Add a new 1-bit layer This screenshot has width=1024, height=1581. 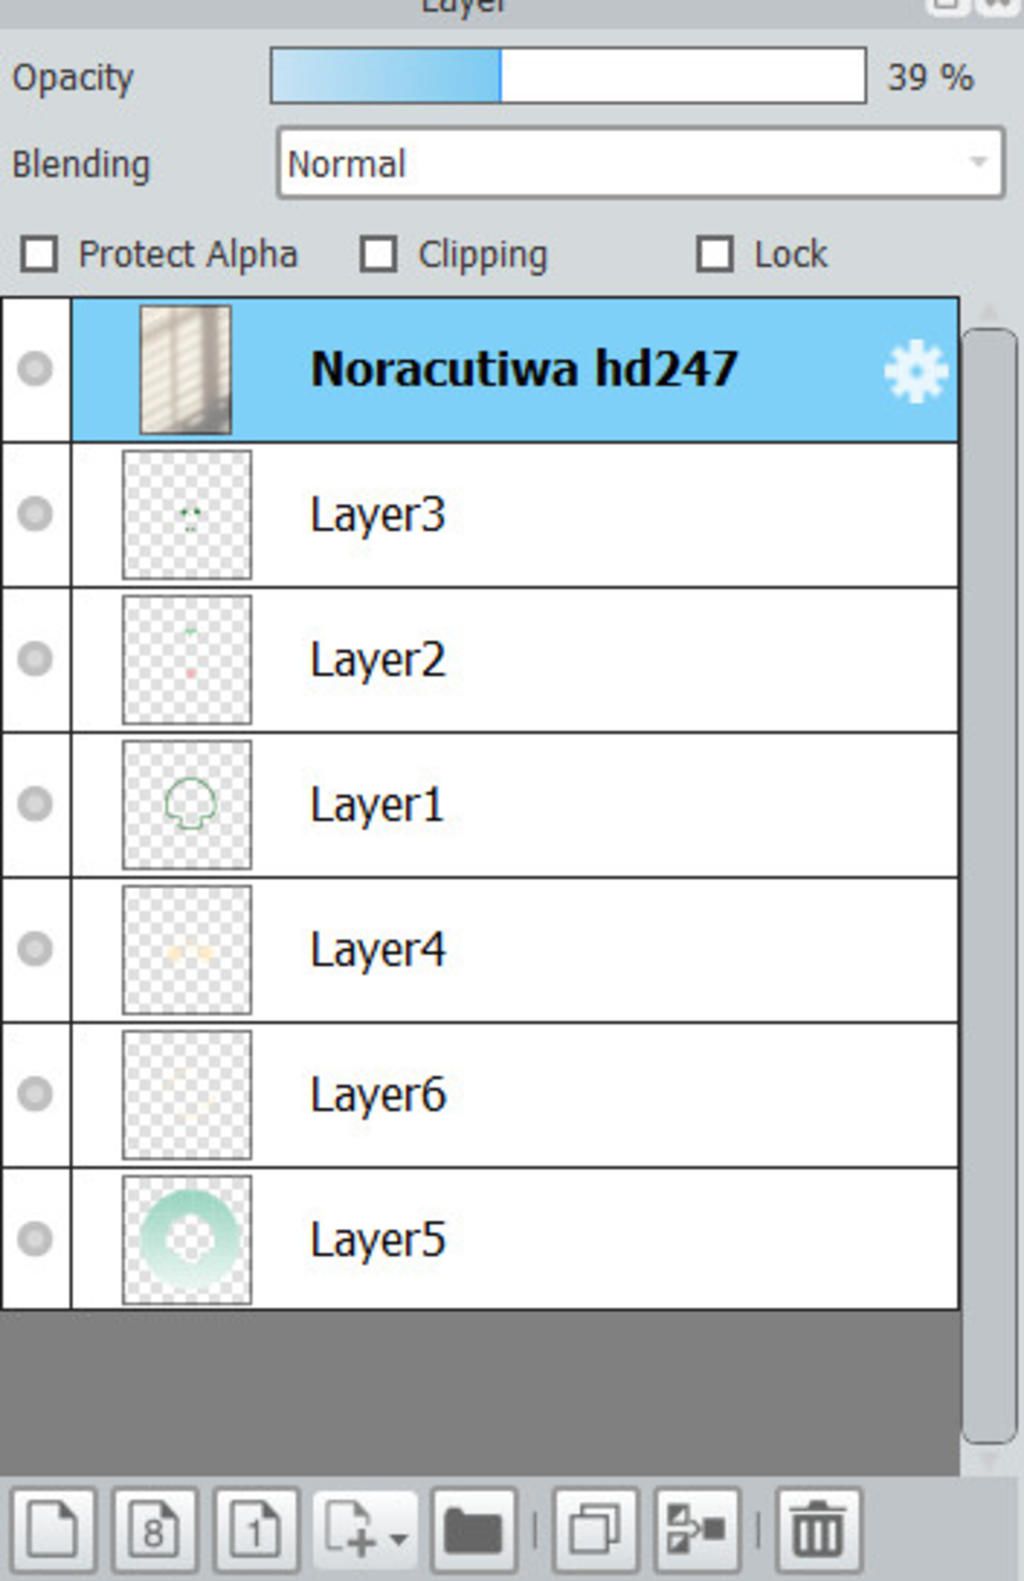tap(255, 1529)
